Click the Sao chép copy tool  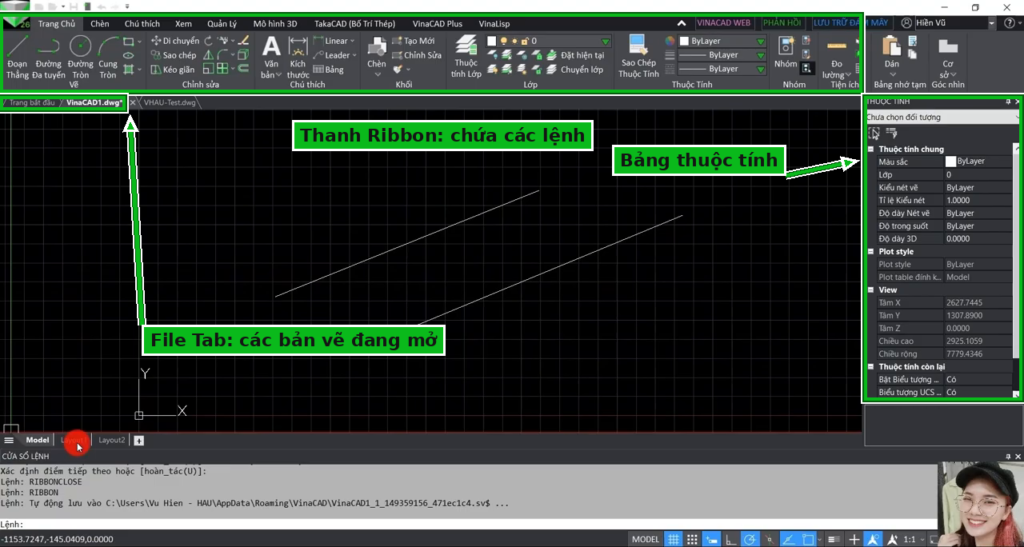coord(174,55)
